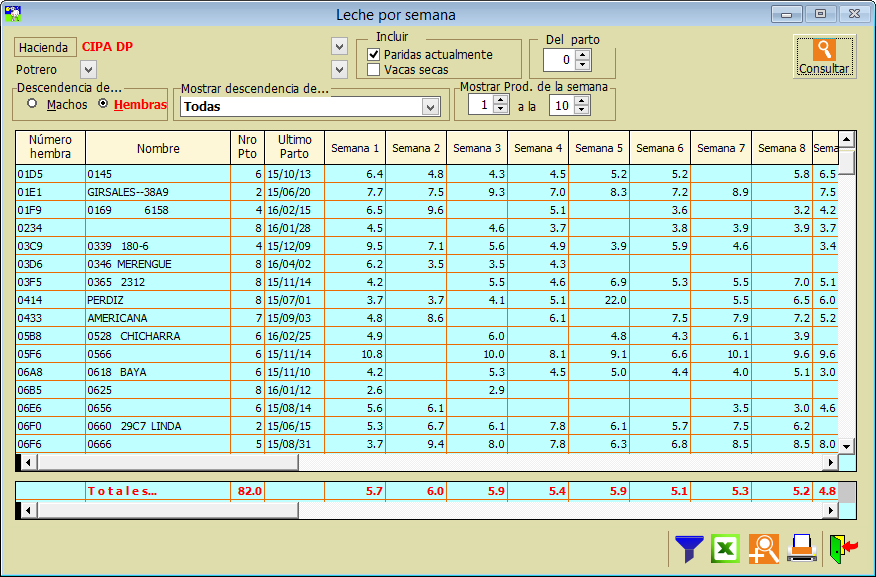The width and height of the screenshot is (876, 577).
Task: Export table with the Excel icon
Action: pyautogui.click(x=726, y=548)
